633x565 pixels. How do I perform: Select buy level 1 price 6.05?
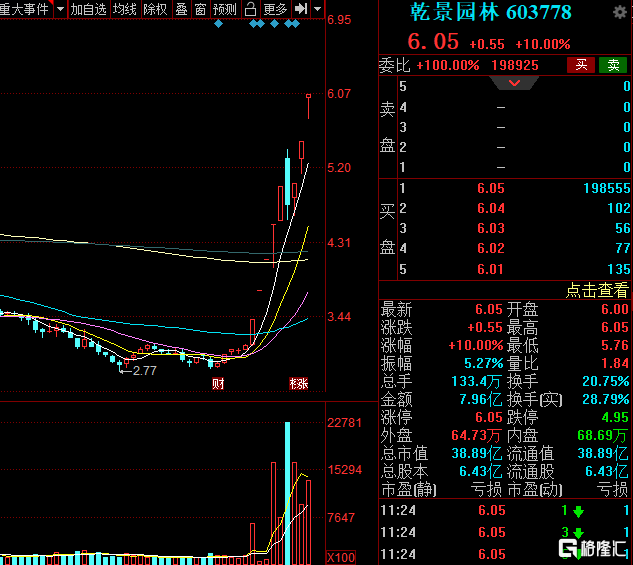(x=491, y=188)
